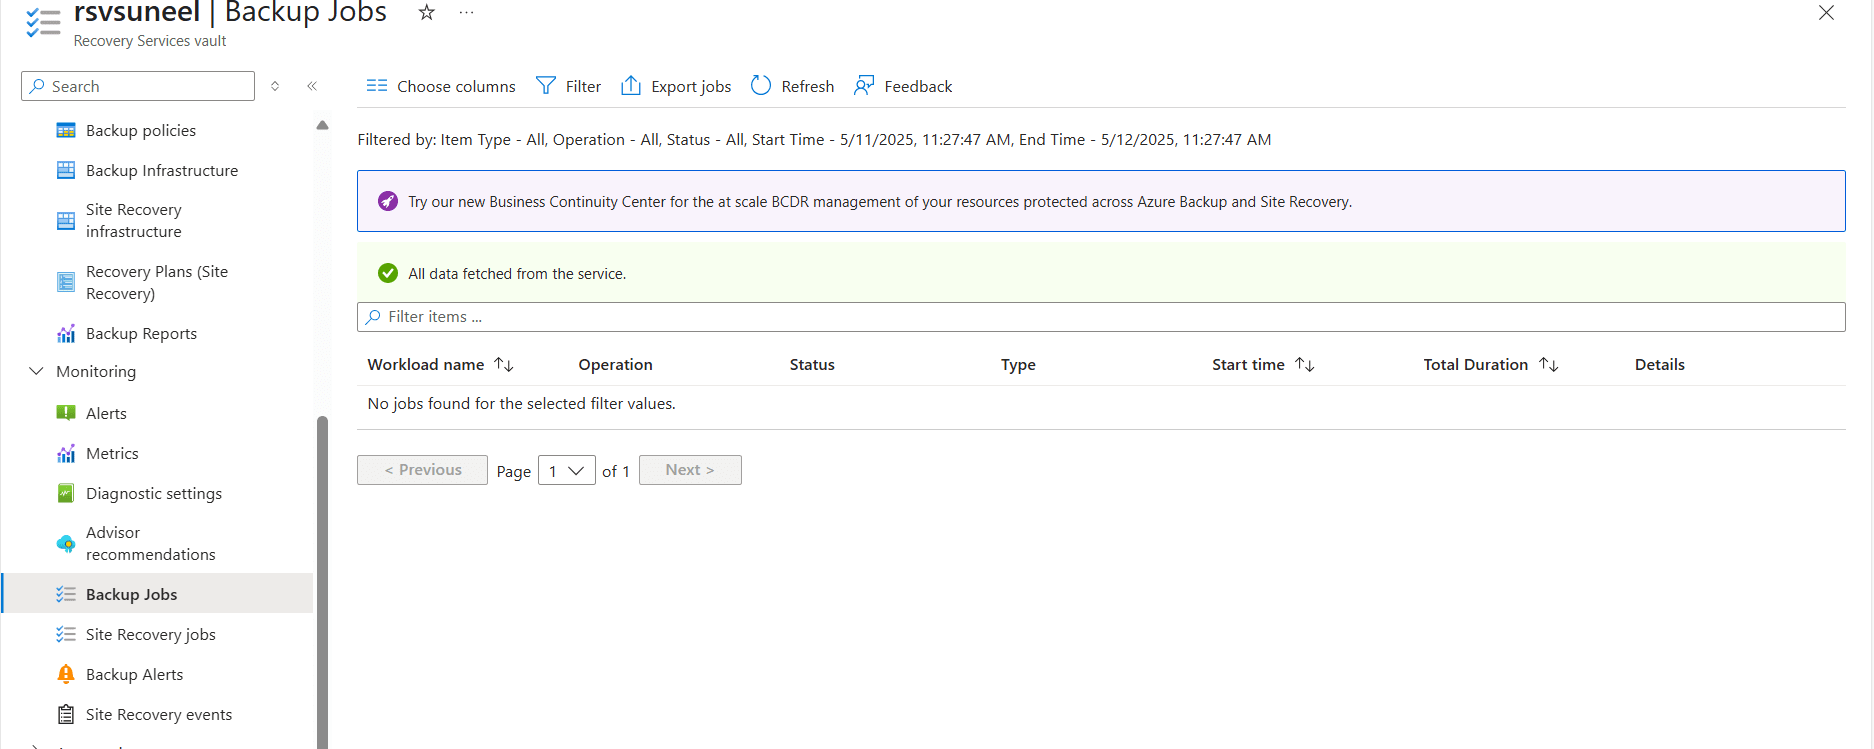The image size is (1874, 749).
Task: Open the page number dropdown
Action: point(567,470)
